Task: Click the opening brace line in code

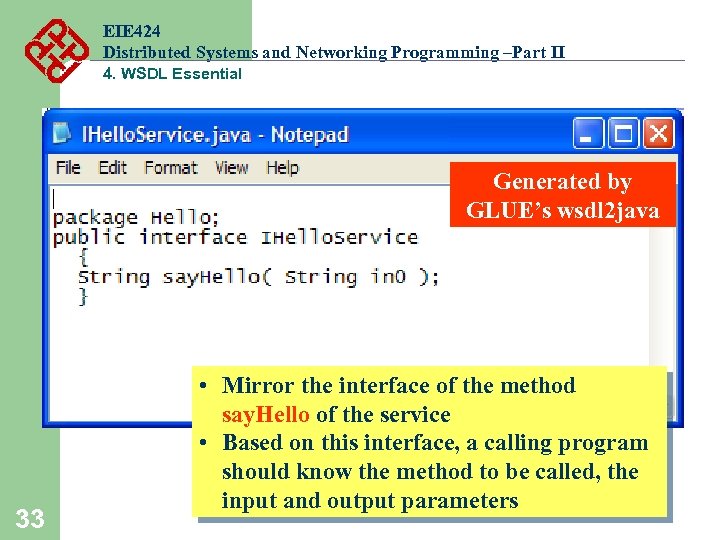Action: (83, 258)
